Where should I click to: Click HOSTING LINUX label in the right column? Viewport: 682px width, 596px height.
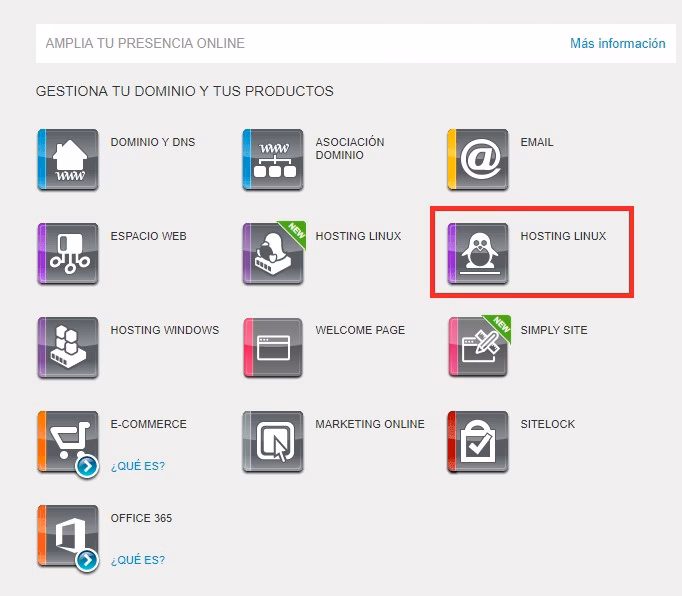pos(563,236)
